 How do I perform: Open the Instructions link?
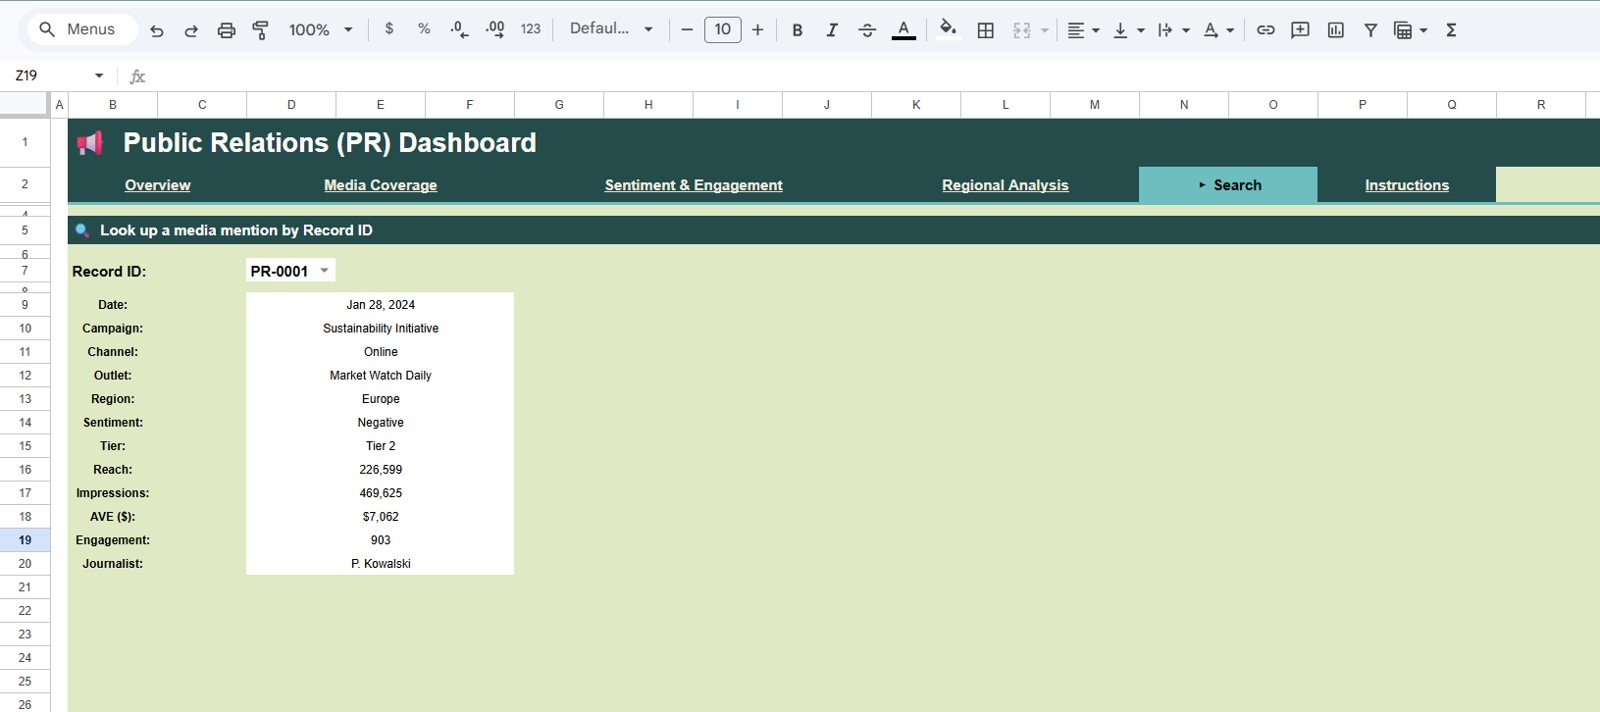pyautogui.click(x=1406, y=185)
